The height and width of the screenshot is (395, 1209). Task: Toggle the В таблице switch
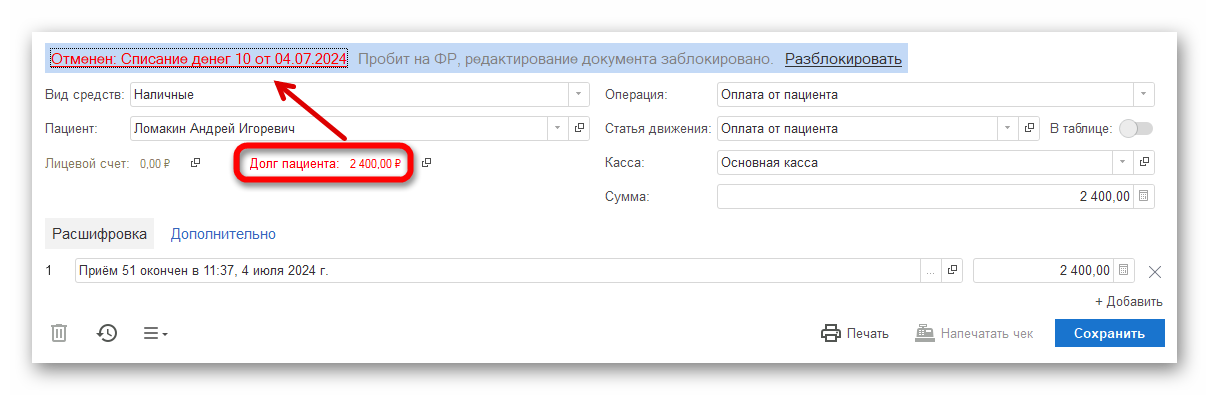(x=1136, y=128)
